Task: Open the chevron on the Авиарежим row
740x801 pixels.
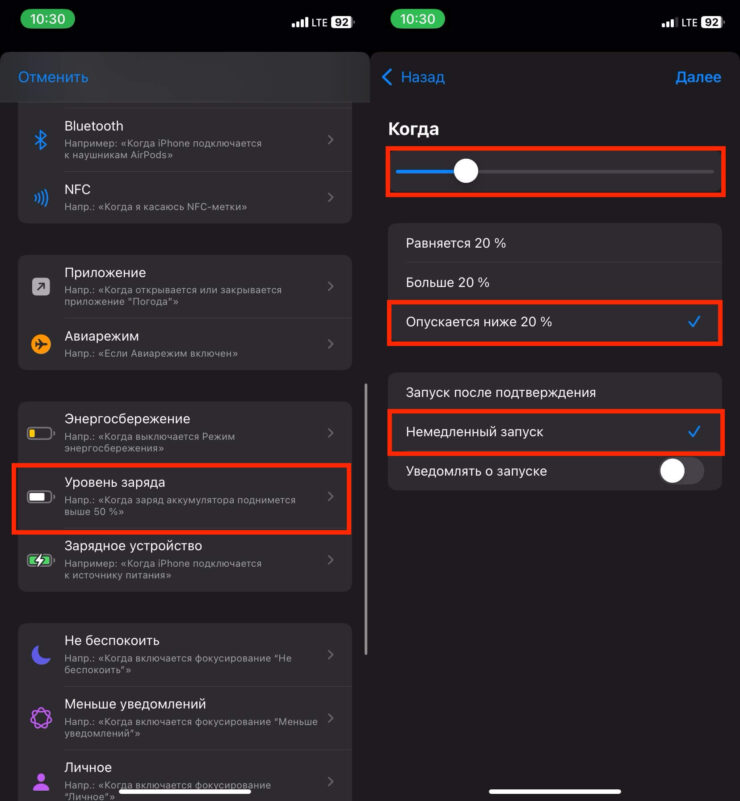Action: point(331,343)
